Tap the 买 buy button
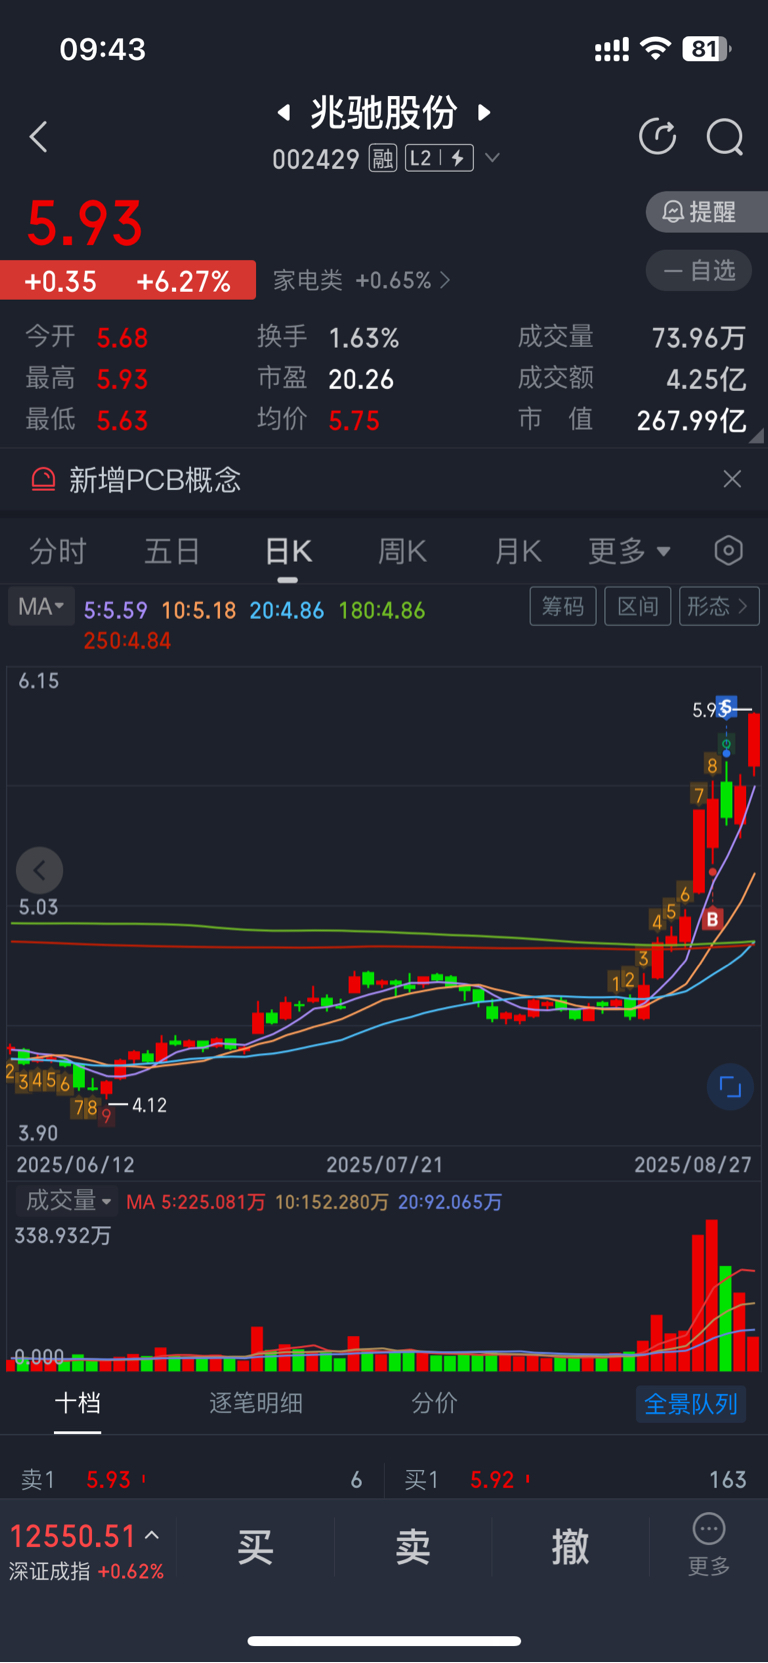Image resolution: width=768 pixels, height=1663 pixels. [256, 1547]
